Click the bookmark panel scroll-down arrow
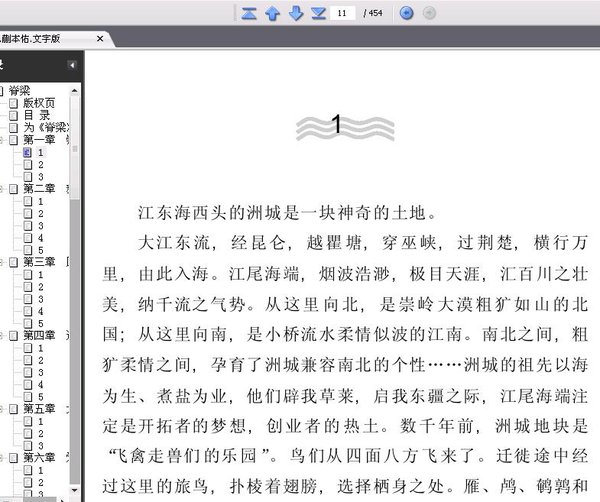 click(75, 491)
